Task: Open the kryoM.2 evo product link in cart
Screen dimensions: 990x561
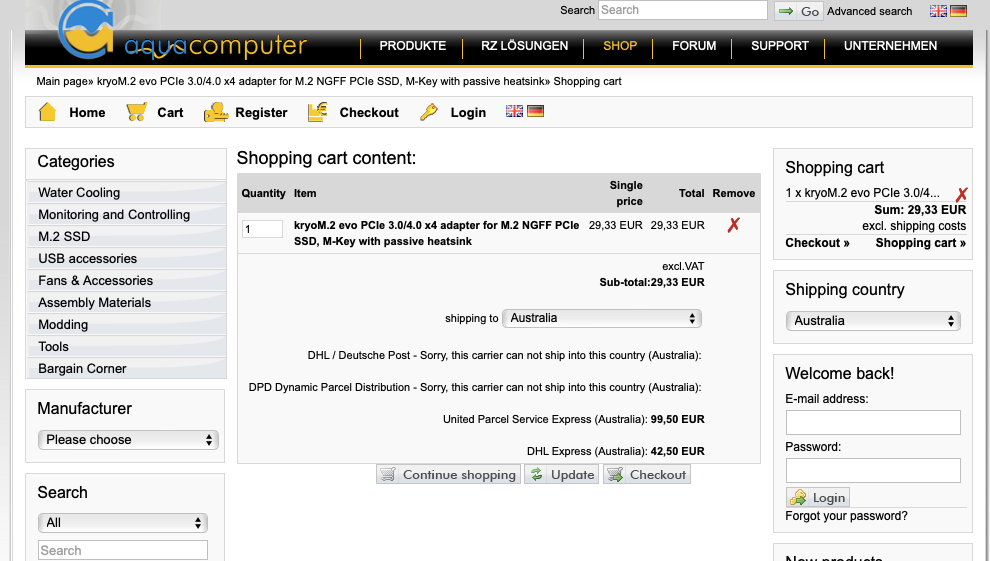Action: click(436, 233)
